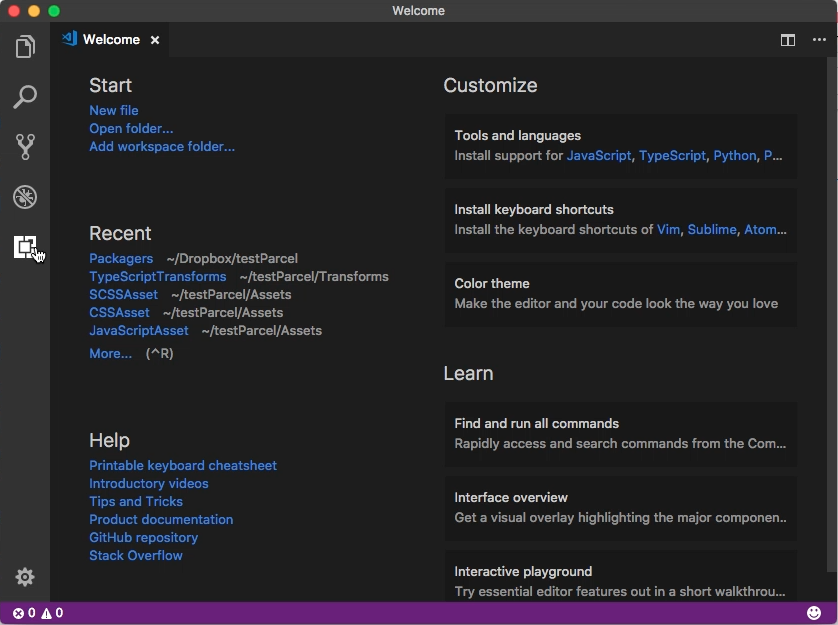
Task: Open the editor More Actions ellipsis
Action: click(819, 40)
